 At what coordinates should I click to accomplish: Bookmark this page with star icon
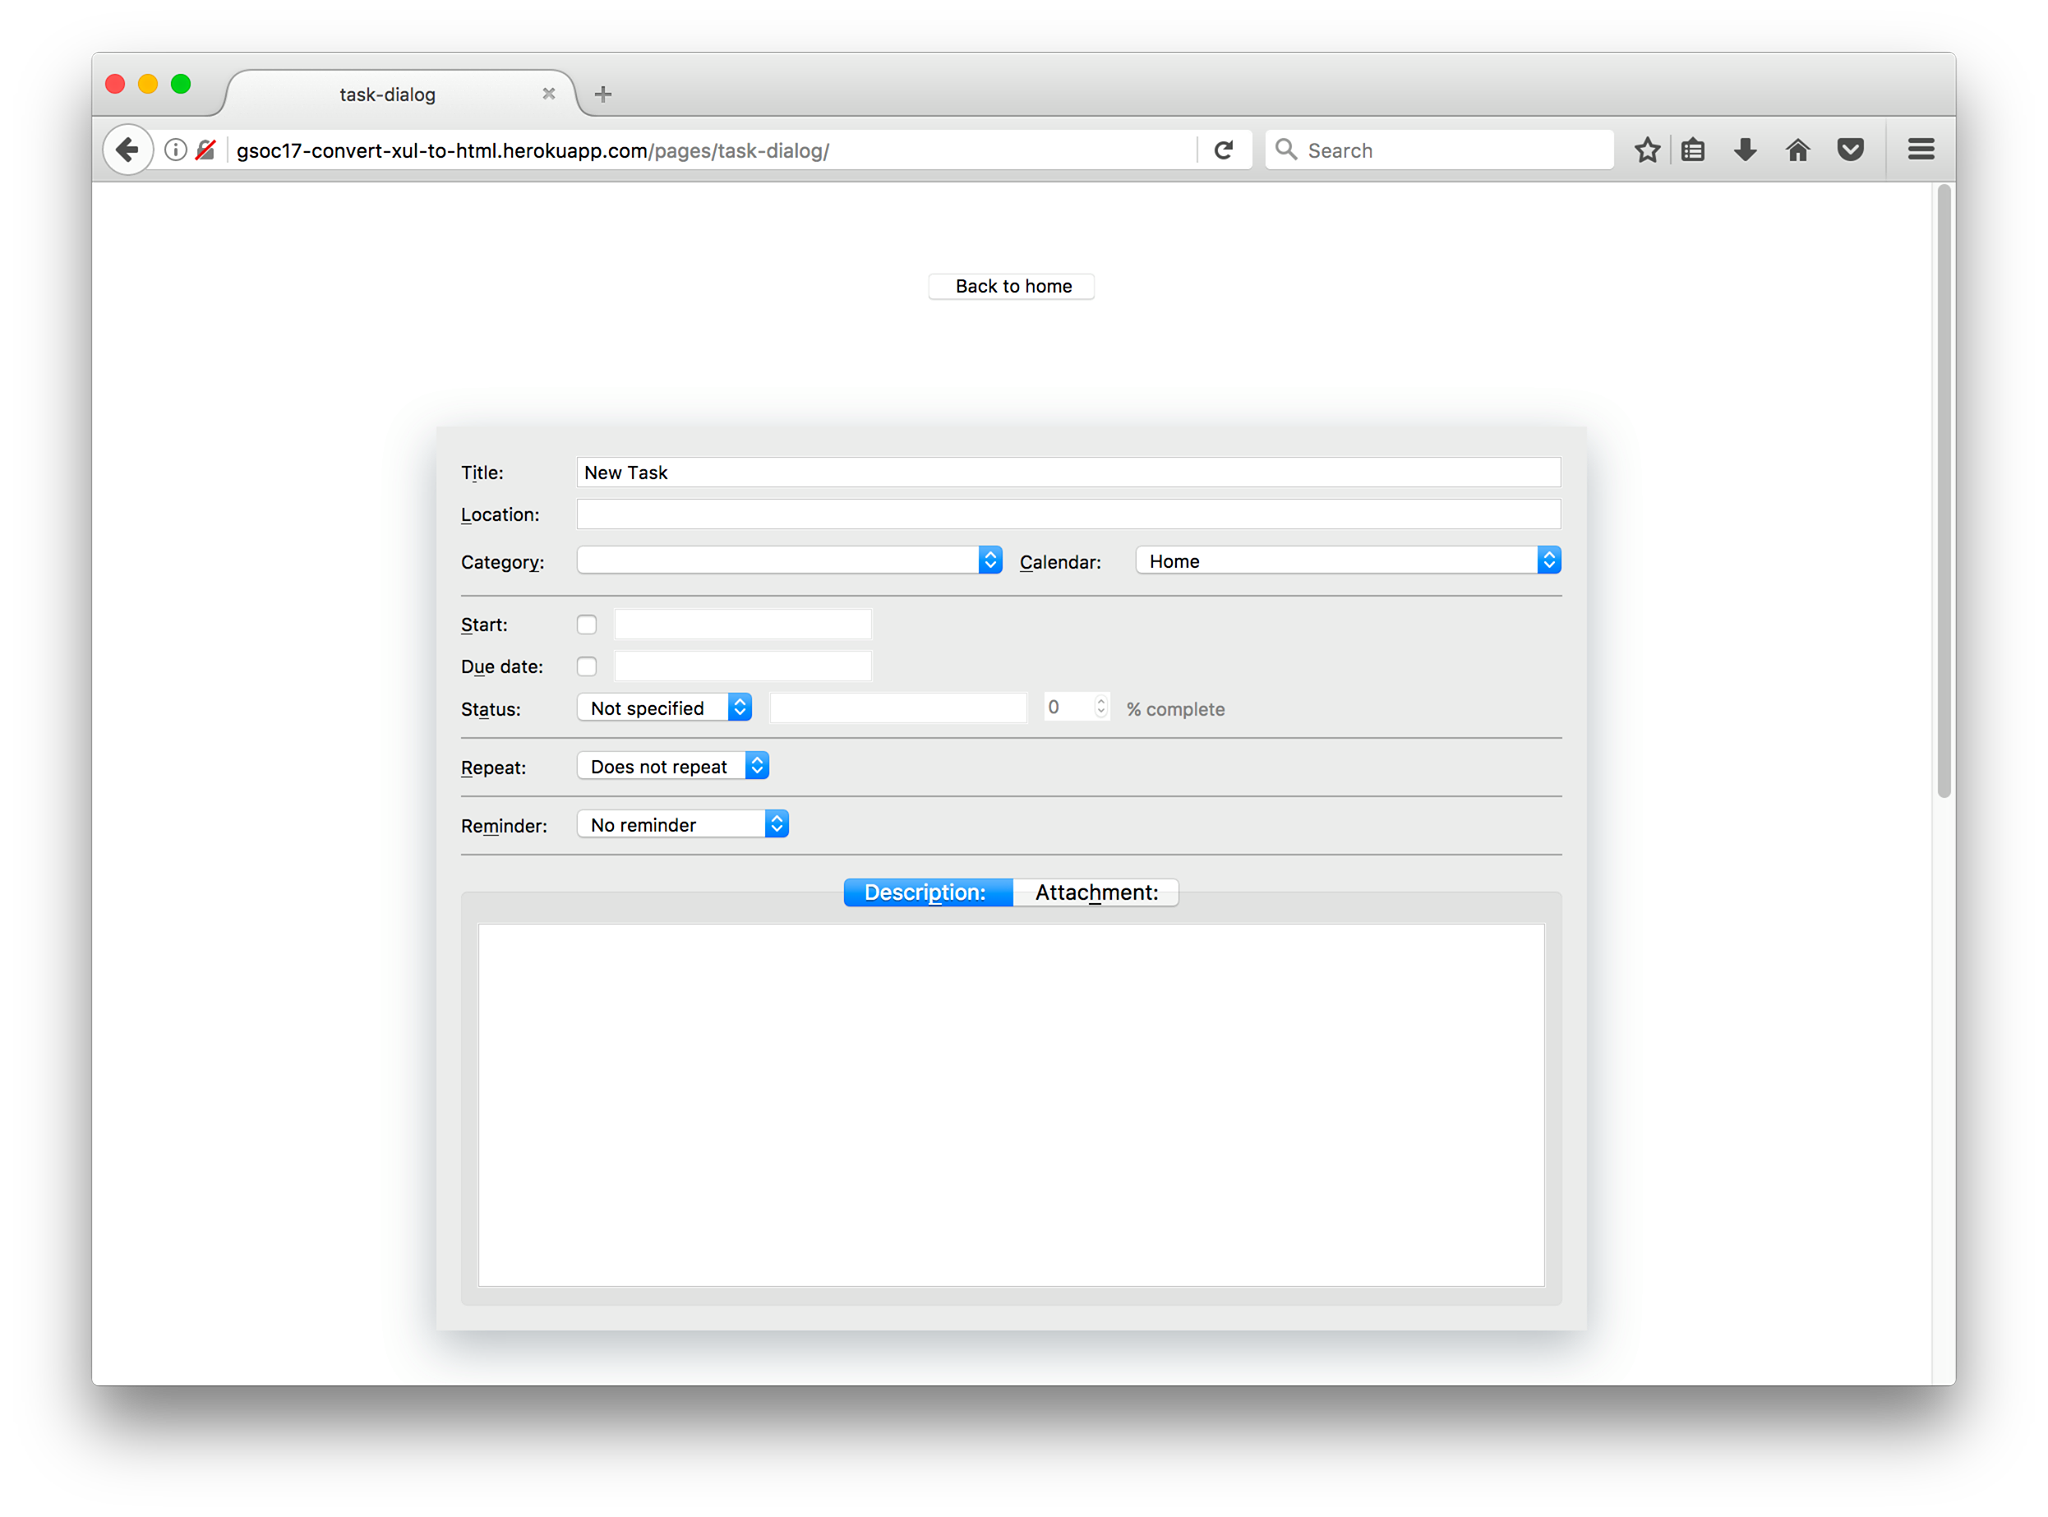coord(1647,150)
